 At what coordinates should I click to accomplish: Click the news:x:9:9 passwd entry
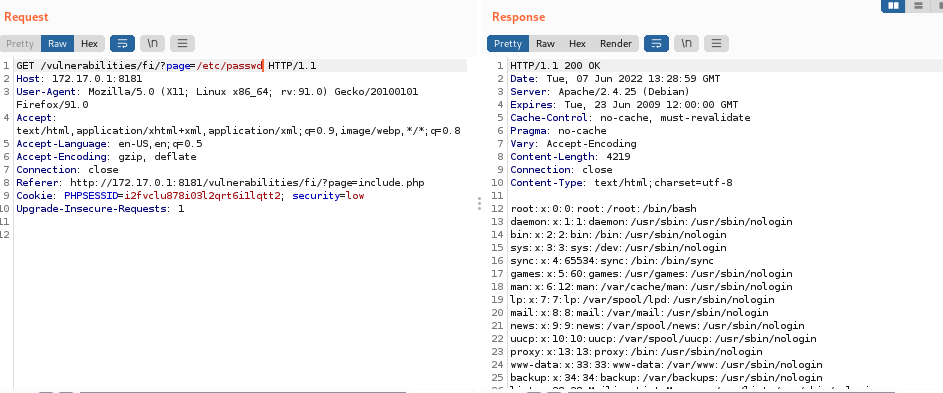tap(657, 326)
